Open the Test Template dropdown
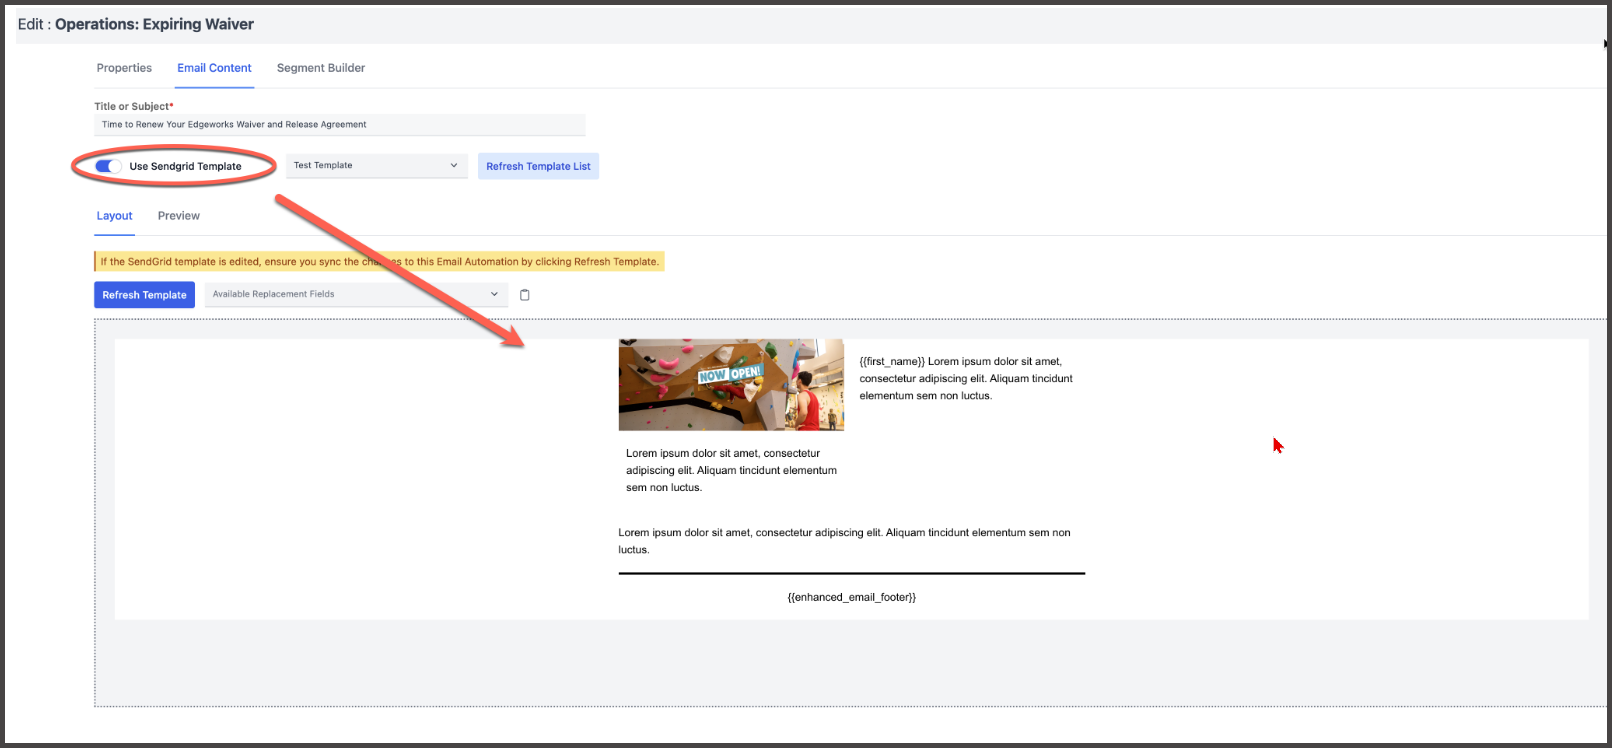Viewport: 1612px width, 748px height. 376,165
